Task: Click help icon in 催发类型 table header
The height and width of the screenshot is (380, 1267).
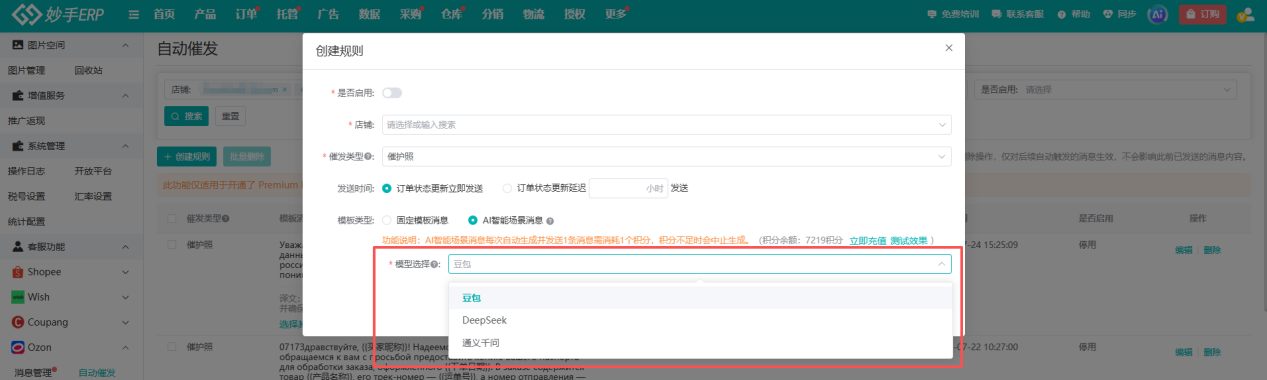Action: coord(226,218)
